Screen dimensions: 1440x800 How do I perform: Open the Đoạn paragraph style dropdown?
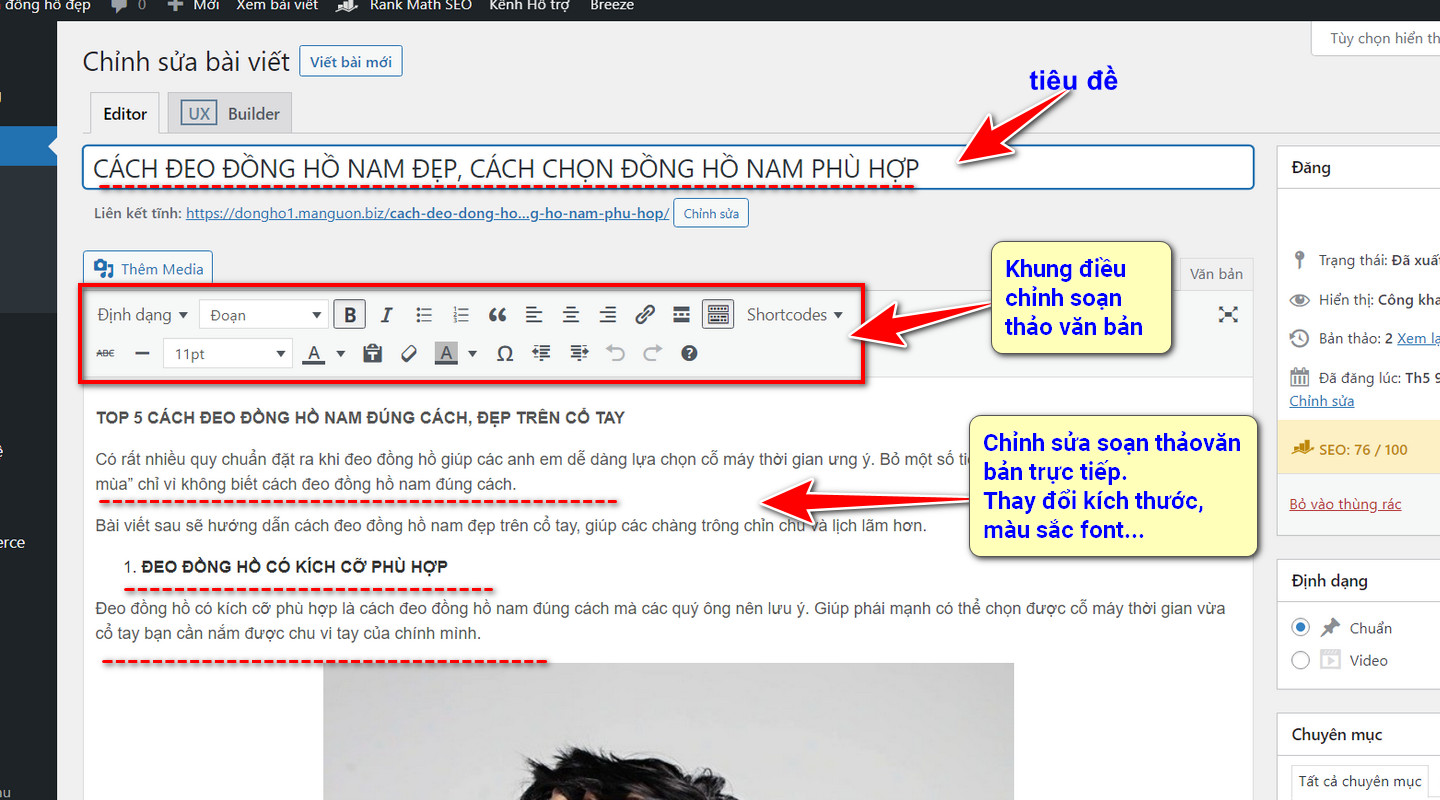pyautogui.click(x=264, y=315)
